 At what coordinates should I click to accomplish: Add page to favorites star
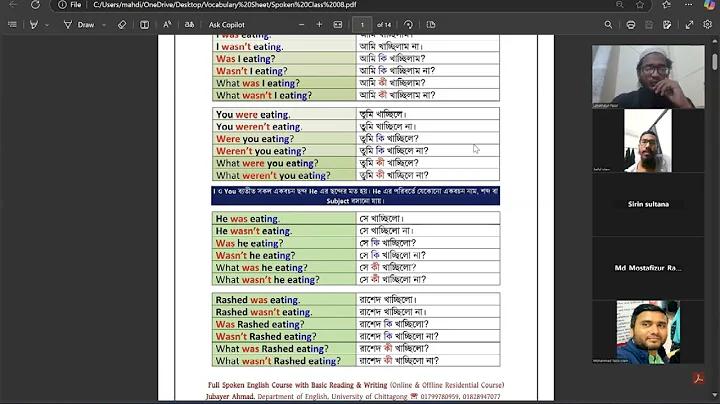coord(640,5)
